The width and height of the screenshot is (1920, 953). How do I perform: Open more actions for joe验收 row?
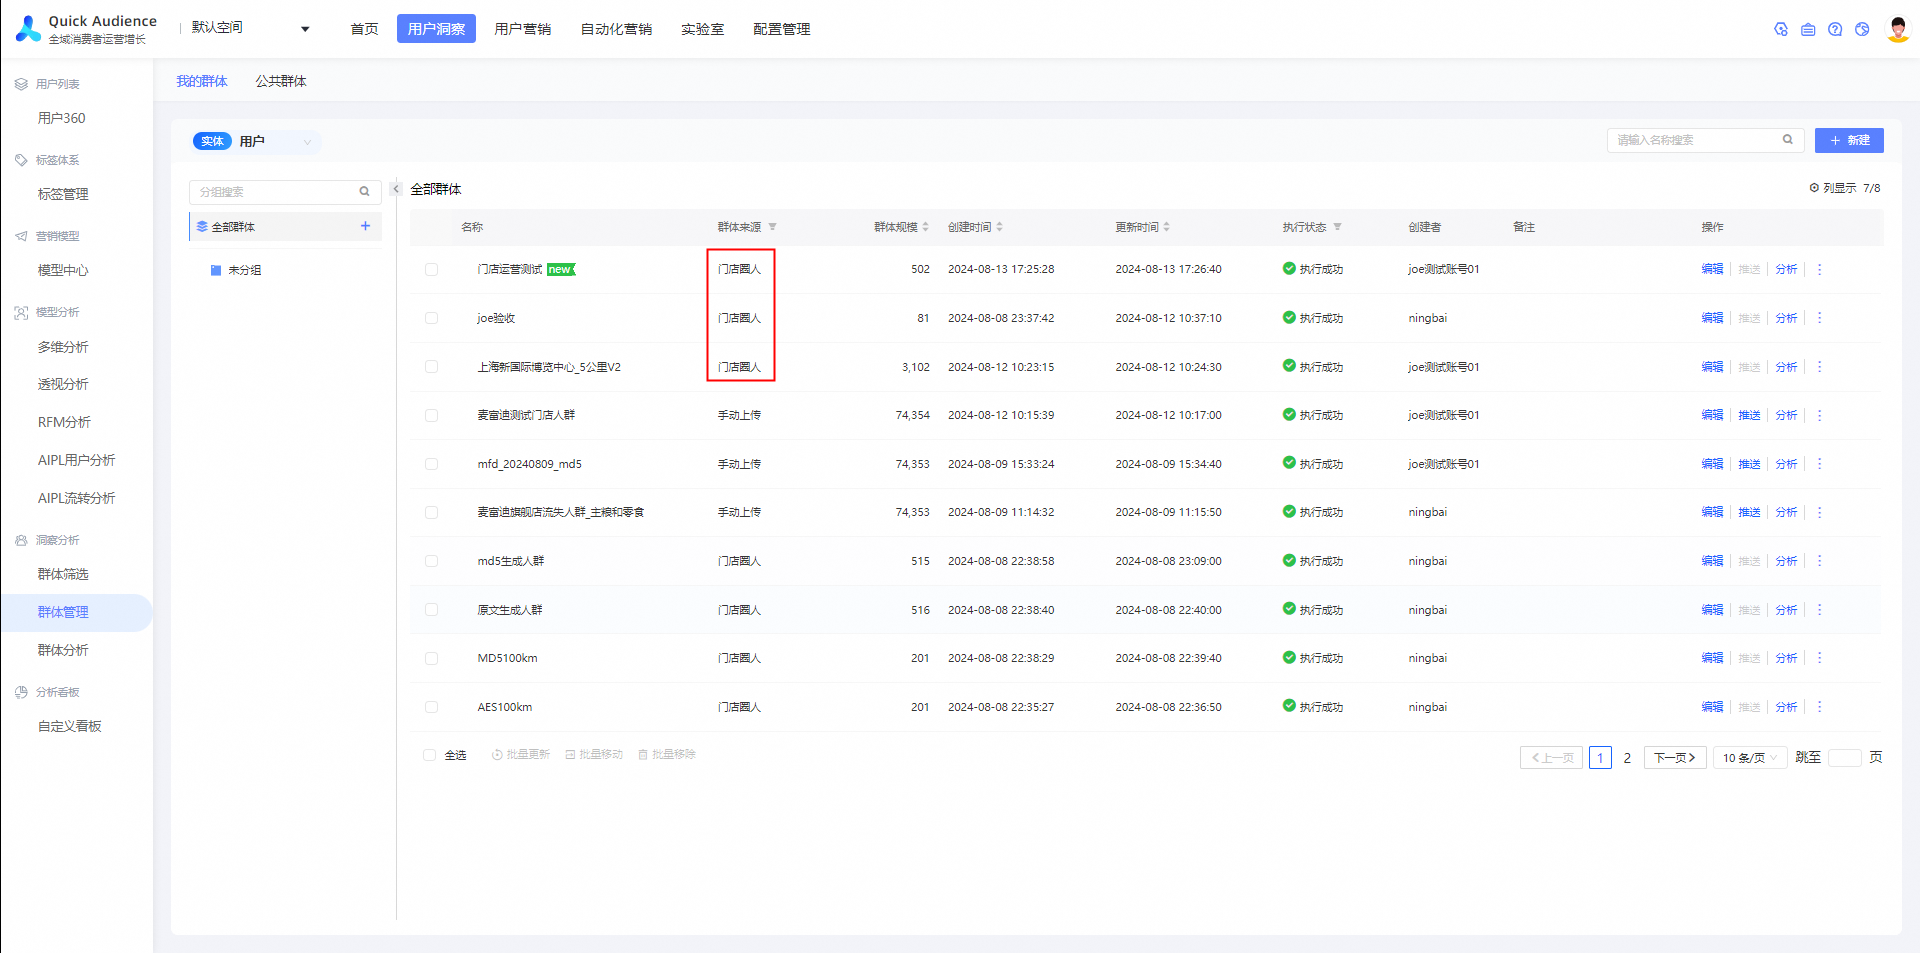[x=1819, y=318]
